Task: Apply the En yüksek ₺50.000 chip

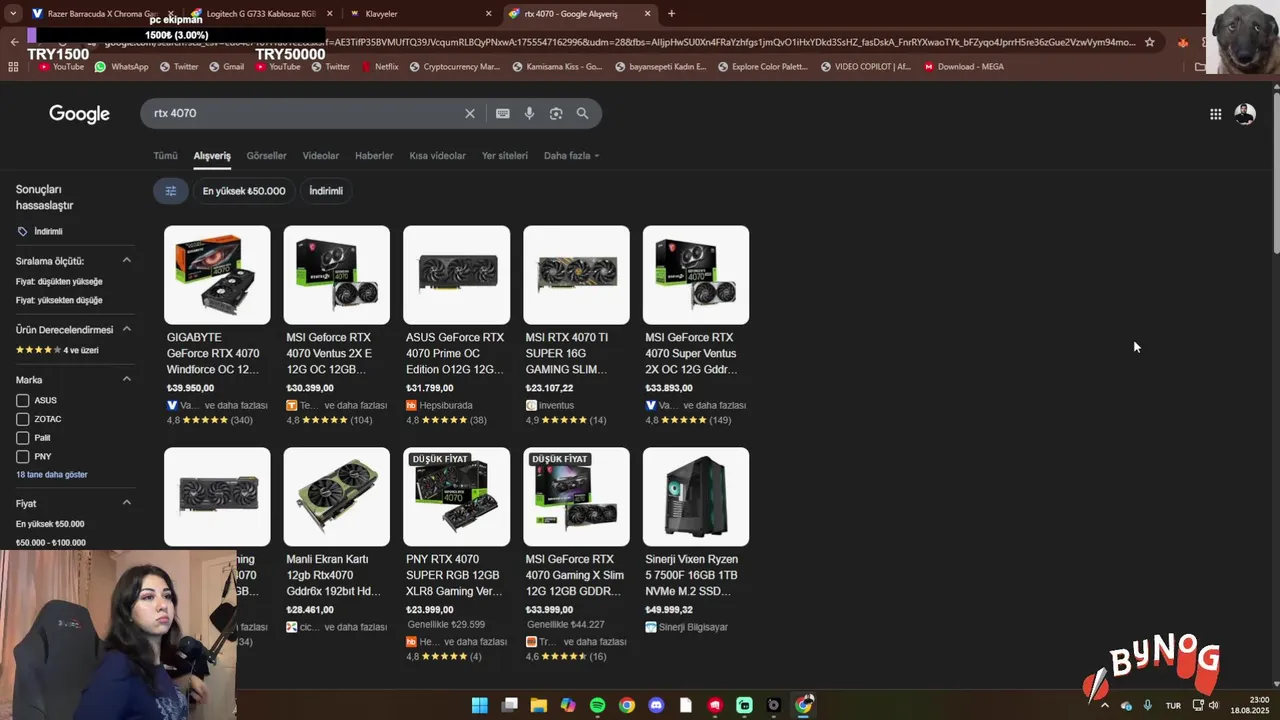Action: [244, 191]
